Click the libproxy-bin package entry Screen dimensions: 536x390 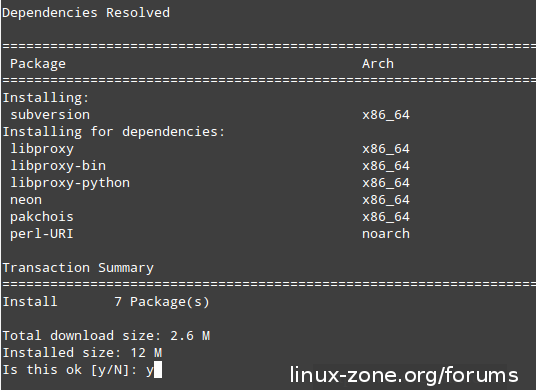[x=58, y=166]
